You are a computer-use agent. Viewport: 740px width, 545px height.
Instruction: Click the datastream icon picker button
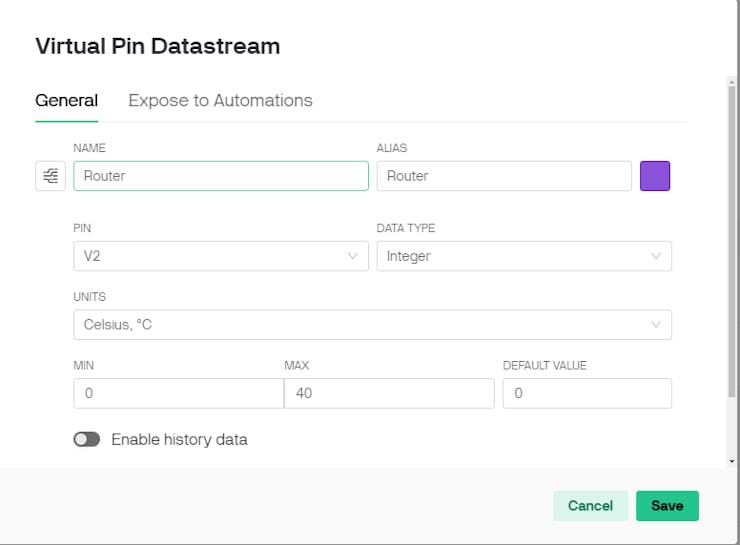click(x=50, y=176)
